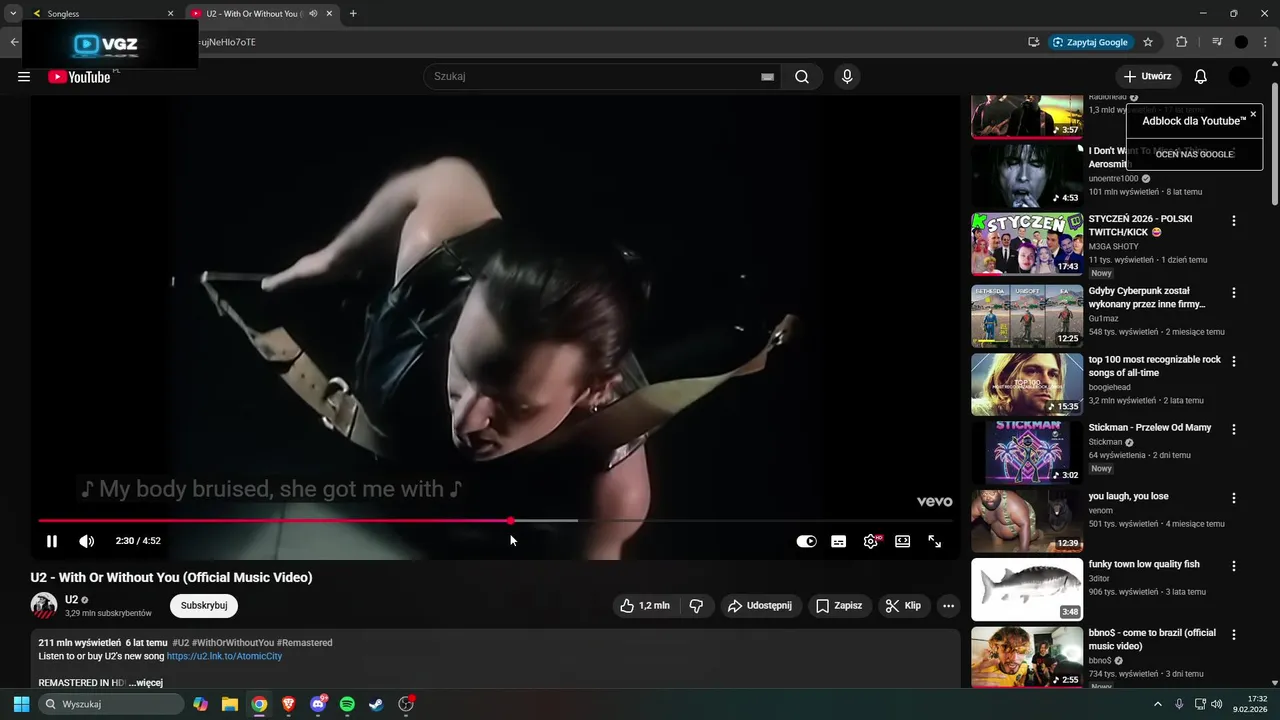Mute the tab via its speaker icon
The image size is (1280, 720).
pyautogui.click(x=313, y=14)
